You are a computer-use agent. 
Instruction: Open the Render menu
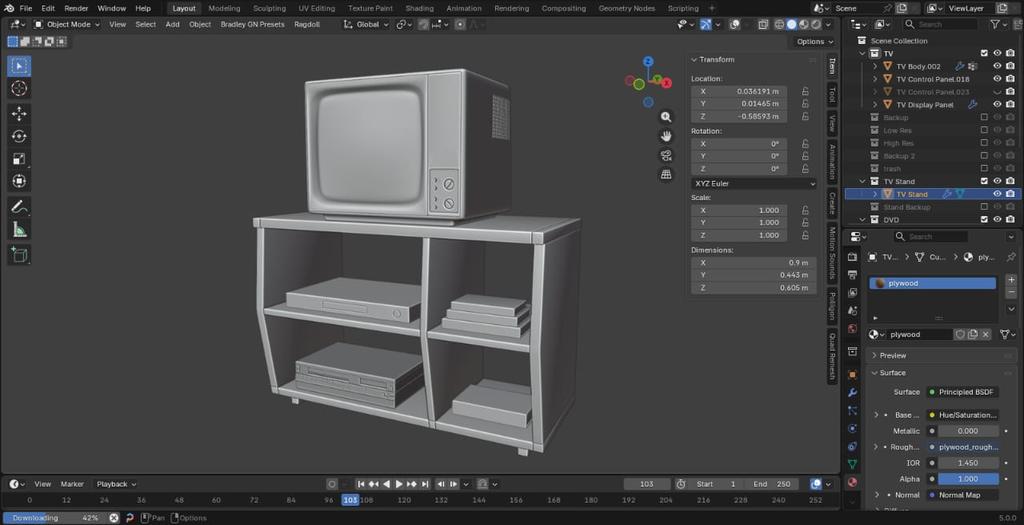point(76,8)
